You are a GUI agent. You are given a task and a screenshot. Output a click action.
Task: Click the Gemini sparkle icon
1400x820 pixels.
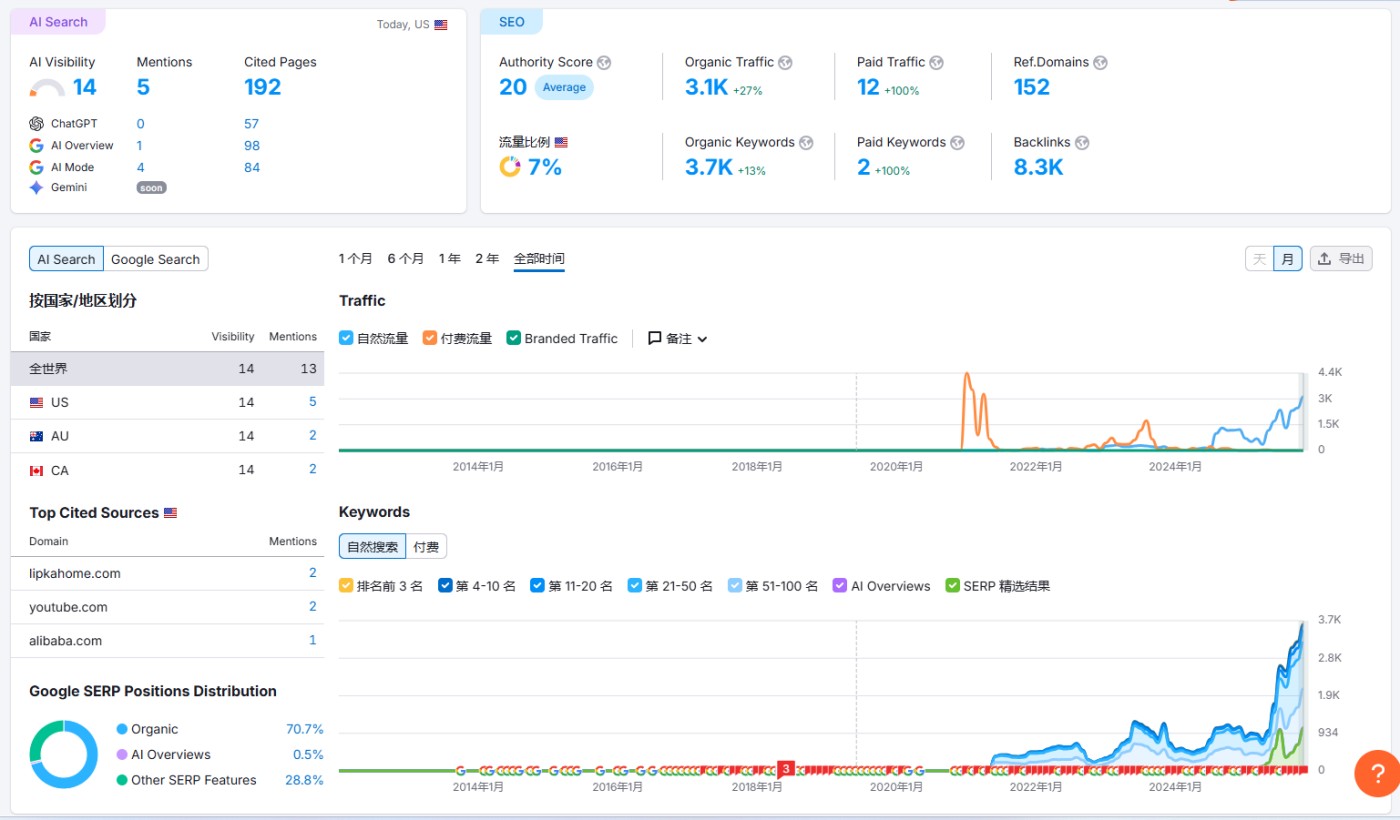(x=37, y=188)
